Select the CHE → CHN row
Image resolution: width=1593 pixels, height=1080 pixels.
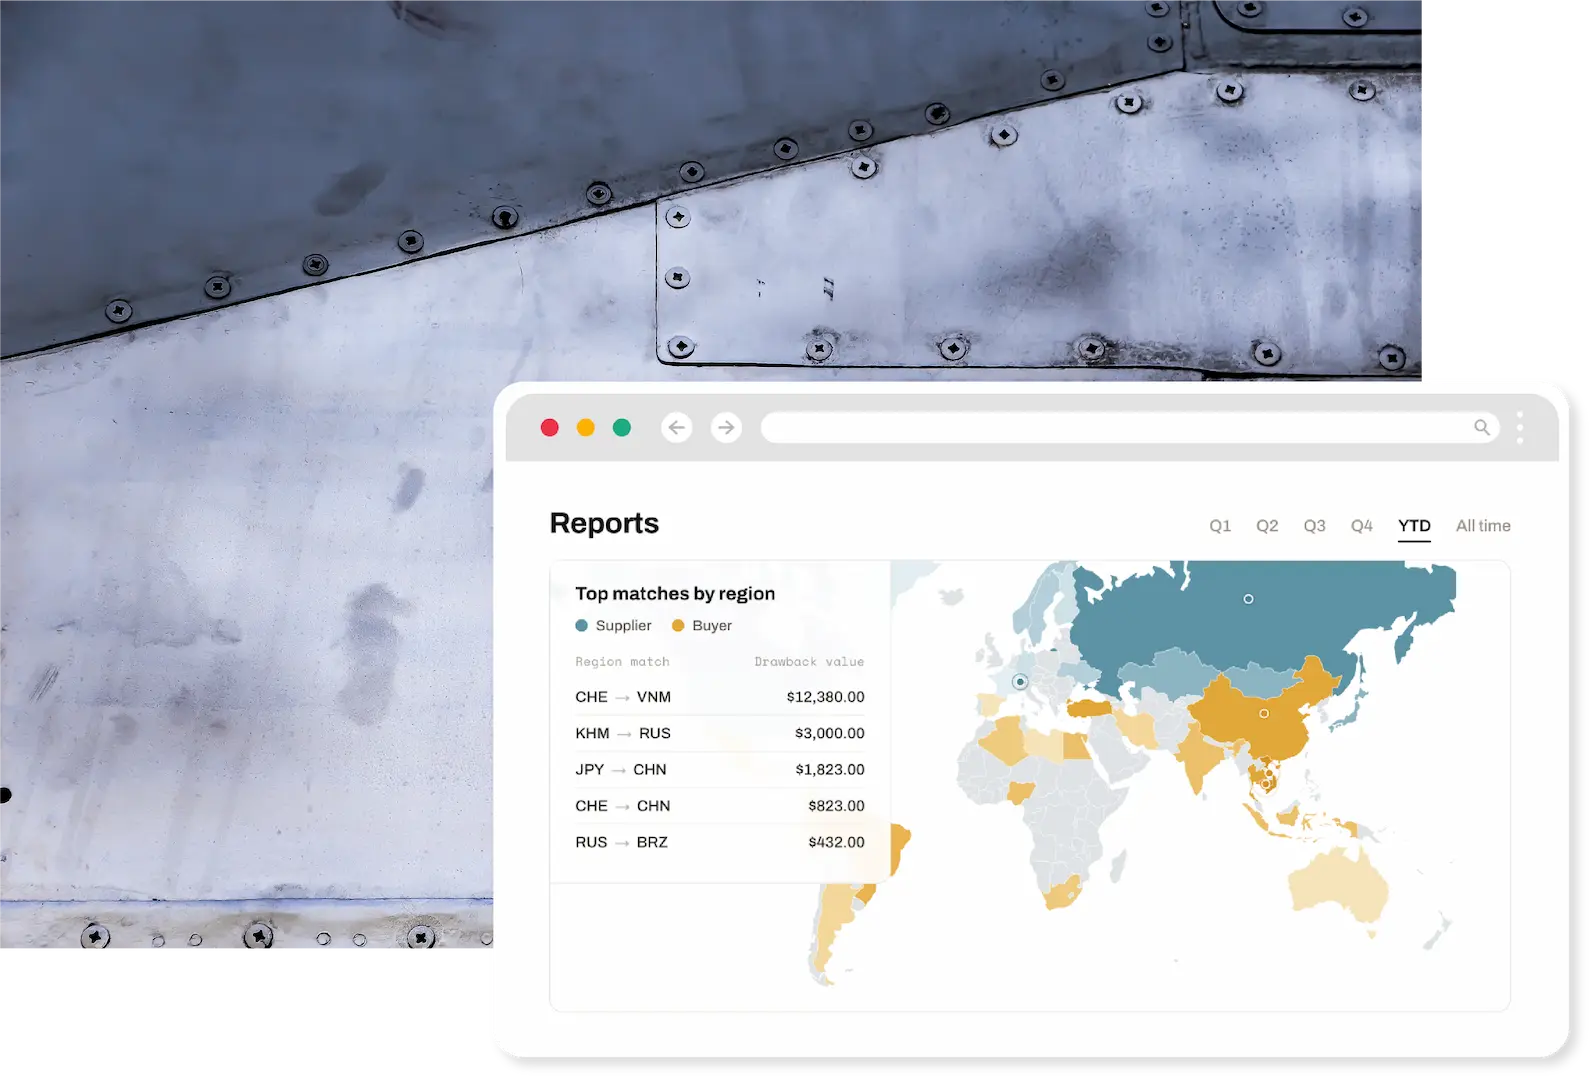[x=720, y=806]
